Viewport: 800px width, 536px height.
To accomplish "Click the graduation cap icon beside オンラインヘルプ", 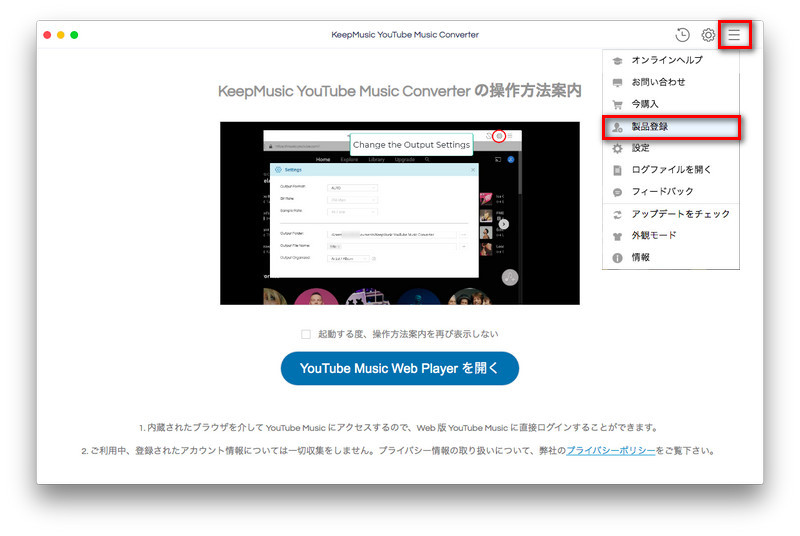I will pyautogui.click(x=617, y=61).
